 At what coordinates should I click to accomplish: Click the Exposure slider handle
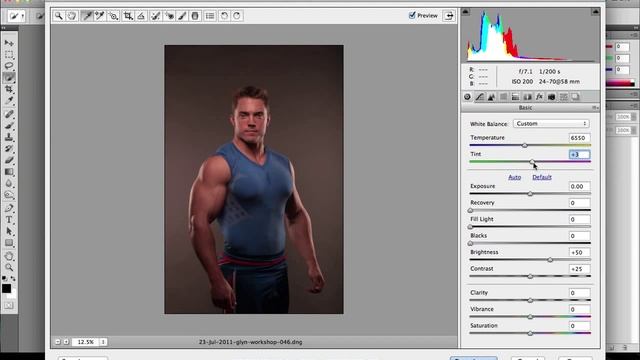(530, 194)
